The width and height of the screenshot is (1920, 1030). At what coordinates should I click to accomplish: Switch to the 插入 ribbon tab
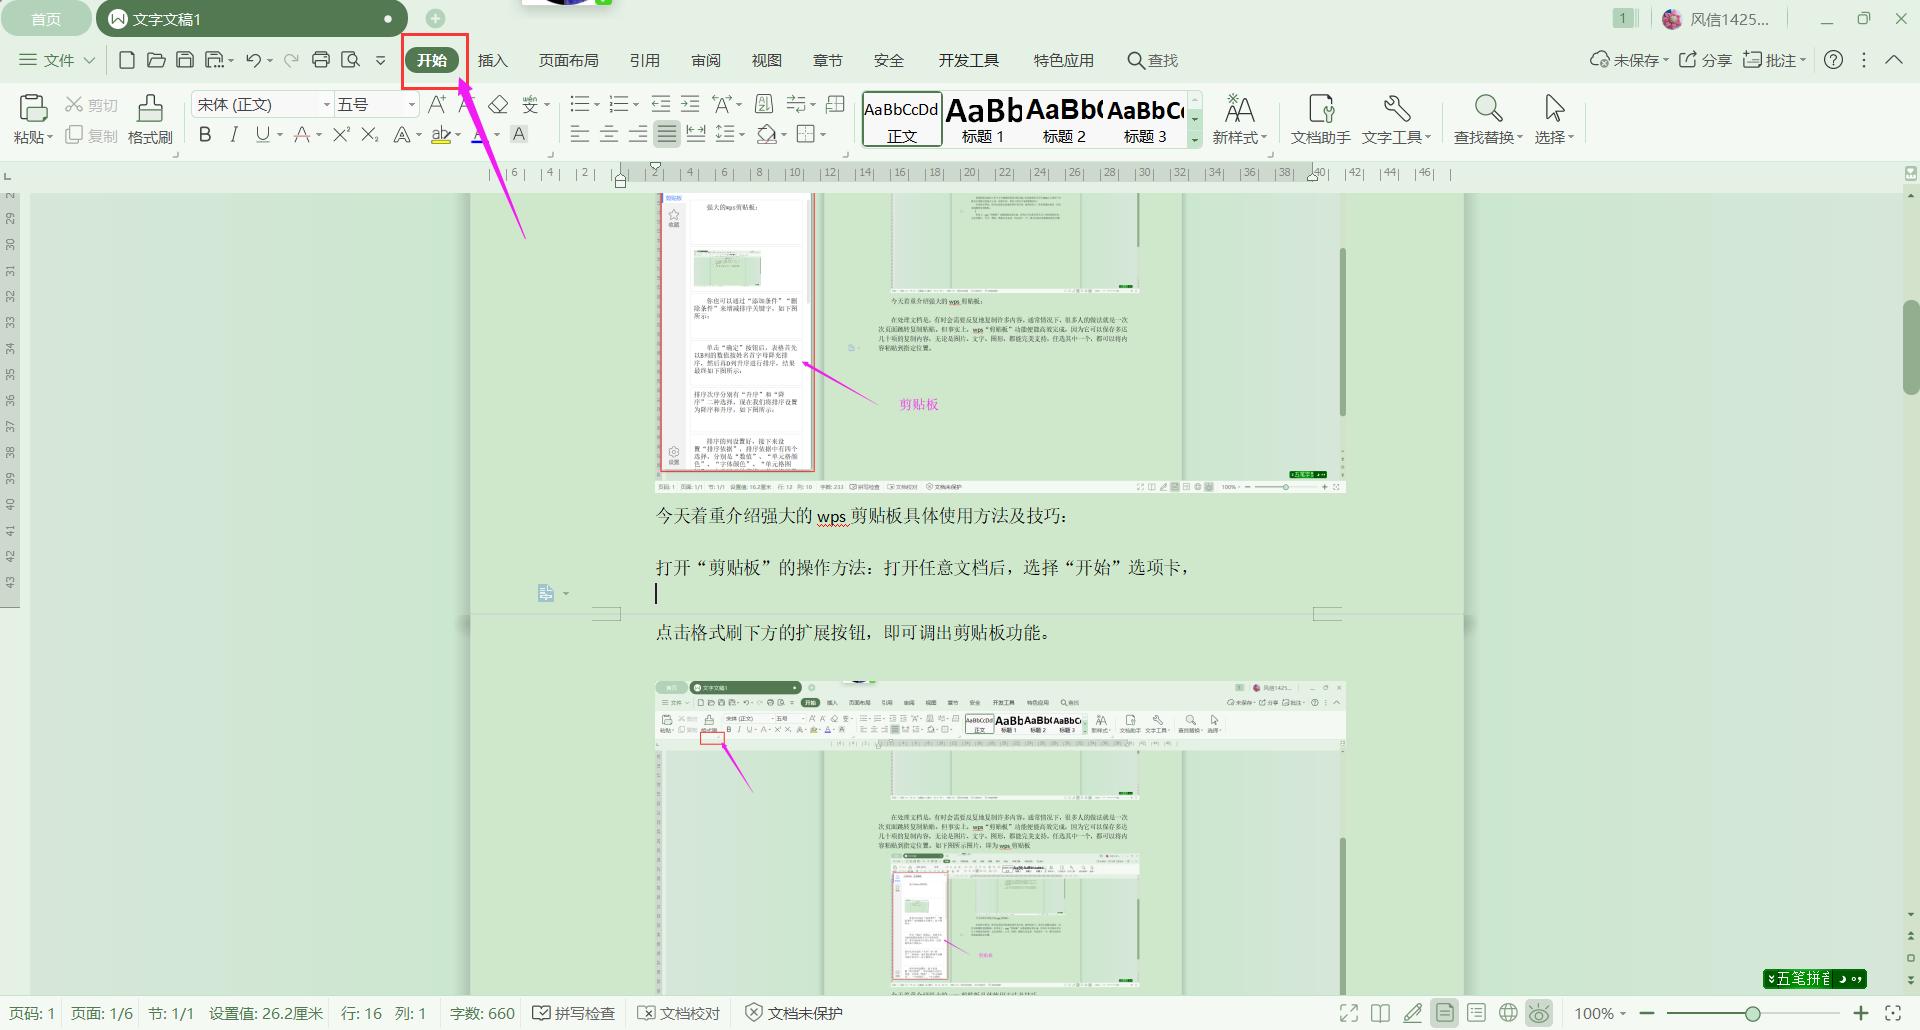click(492, 60)
